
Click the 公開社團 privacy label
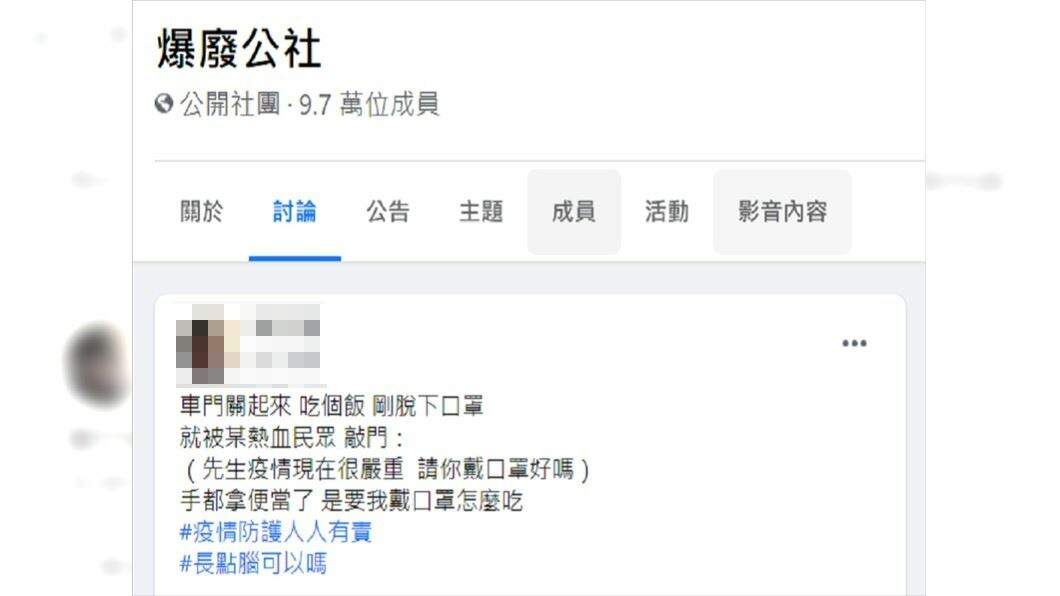coord(230,104)
